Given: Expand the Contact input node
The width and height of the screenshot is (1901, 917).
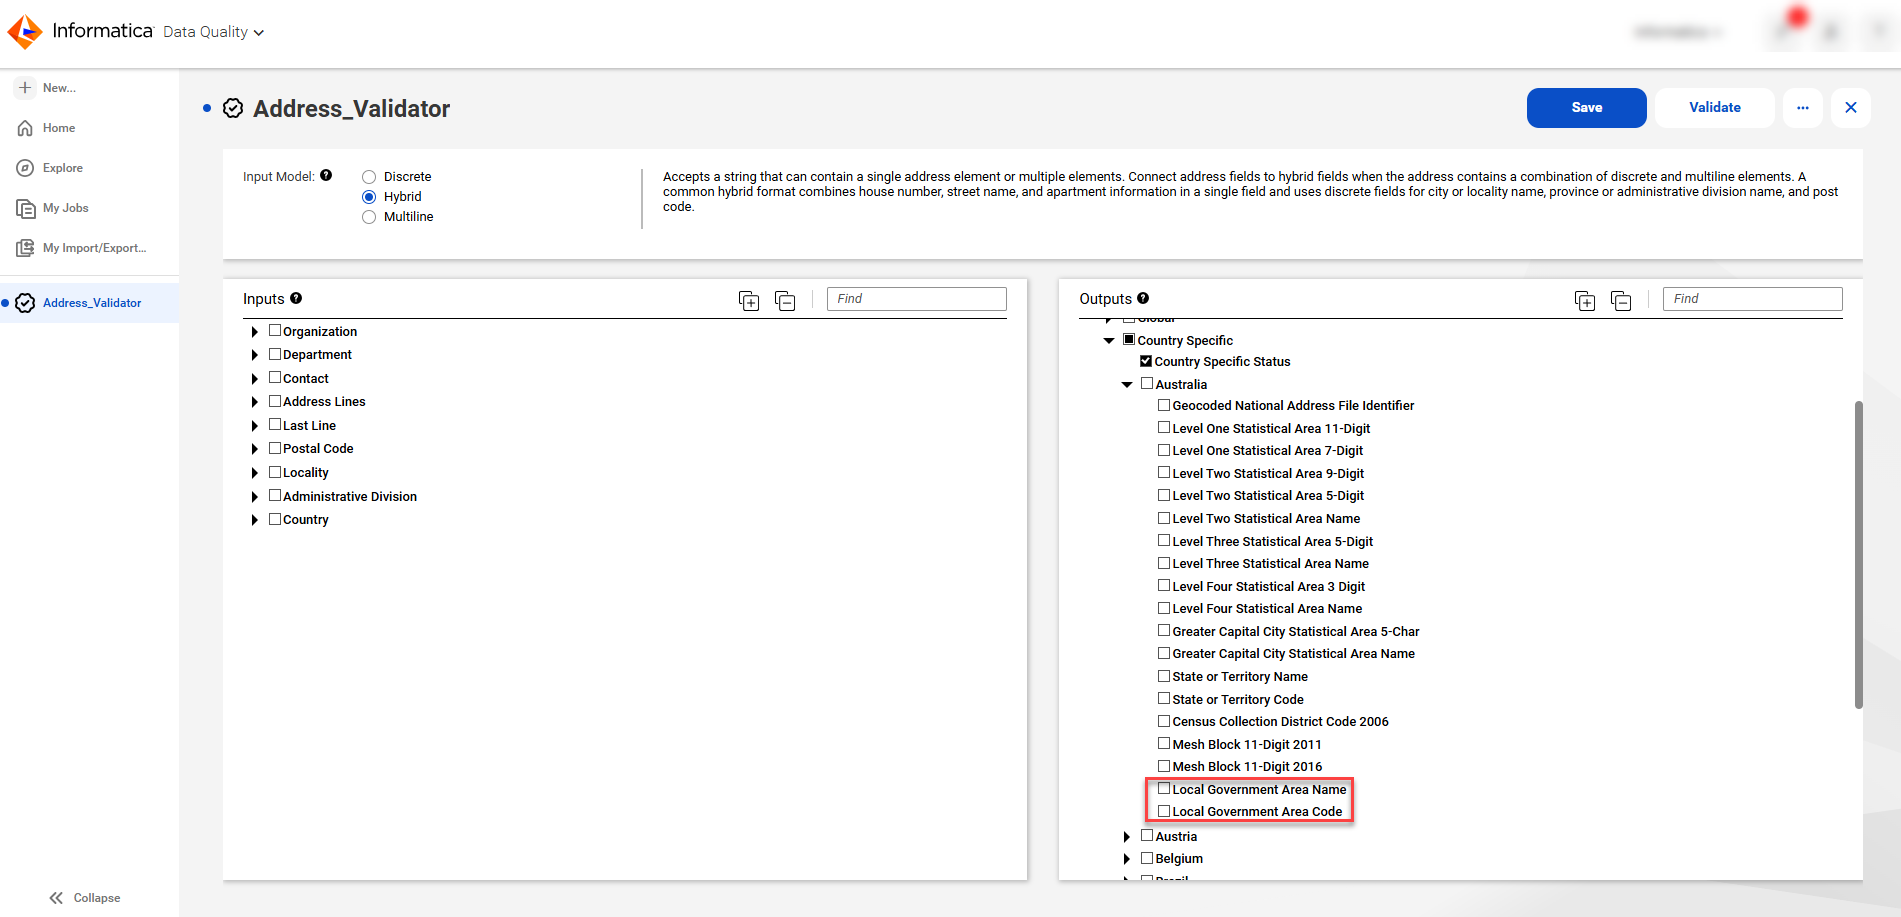Looking at the screenshot, I should (x=254, y=379).
